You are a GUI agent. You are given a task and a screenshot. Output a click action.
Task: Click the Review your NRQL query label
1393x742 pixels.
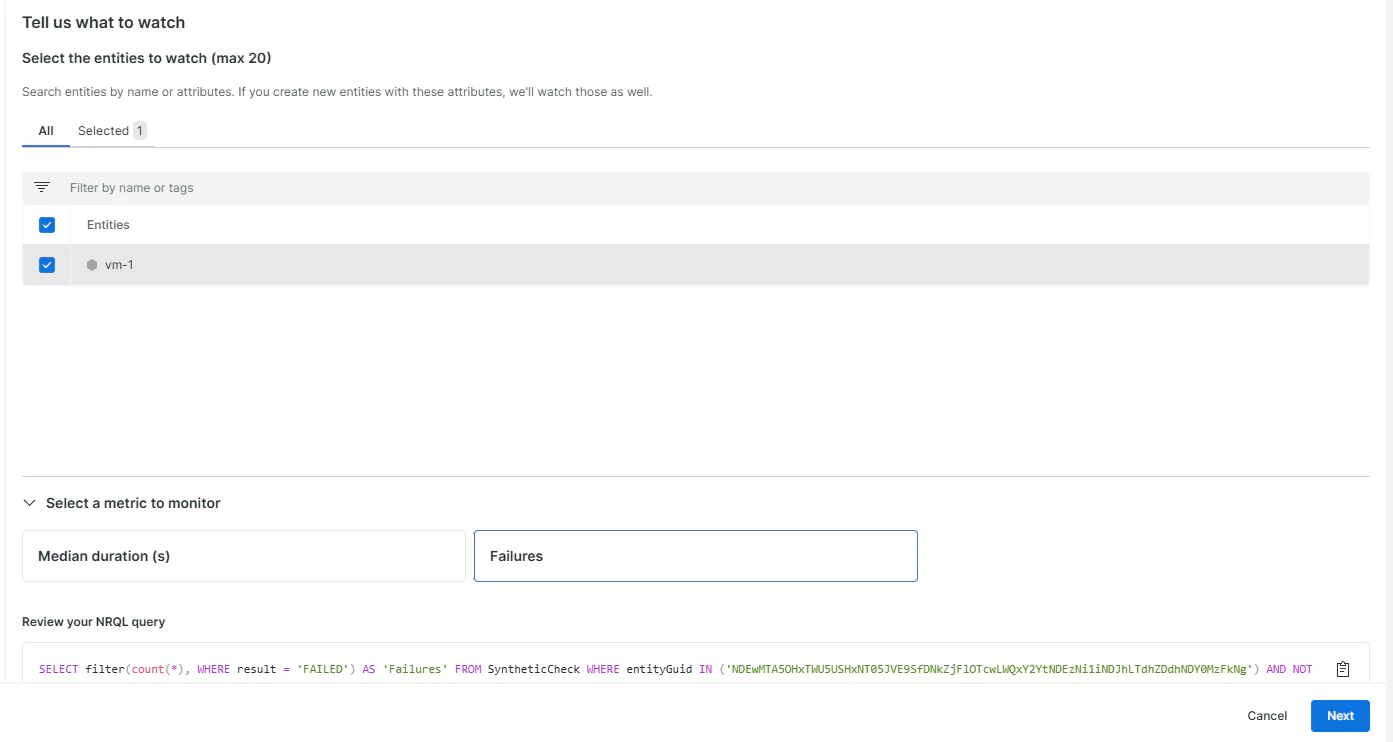click(94, 622)
